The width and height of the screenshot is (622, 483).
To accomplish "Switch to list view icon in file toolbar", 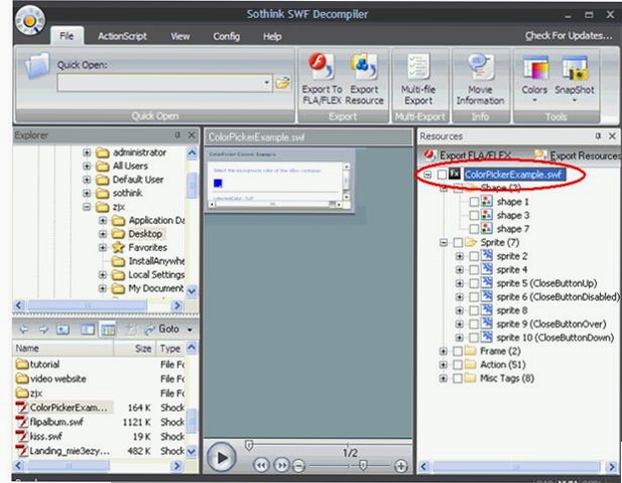I will click(88, 329).
